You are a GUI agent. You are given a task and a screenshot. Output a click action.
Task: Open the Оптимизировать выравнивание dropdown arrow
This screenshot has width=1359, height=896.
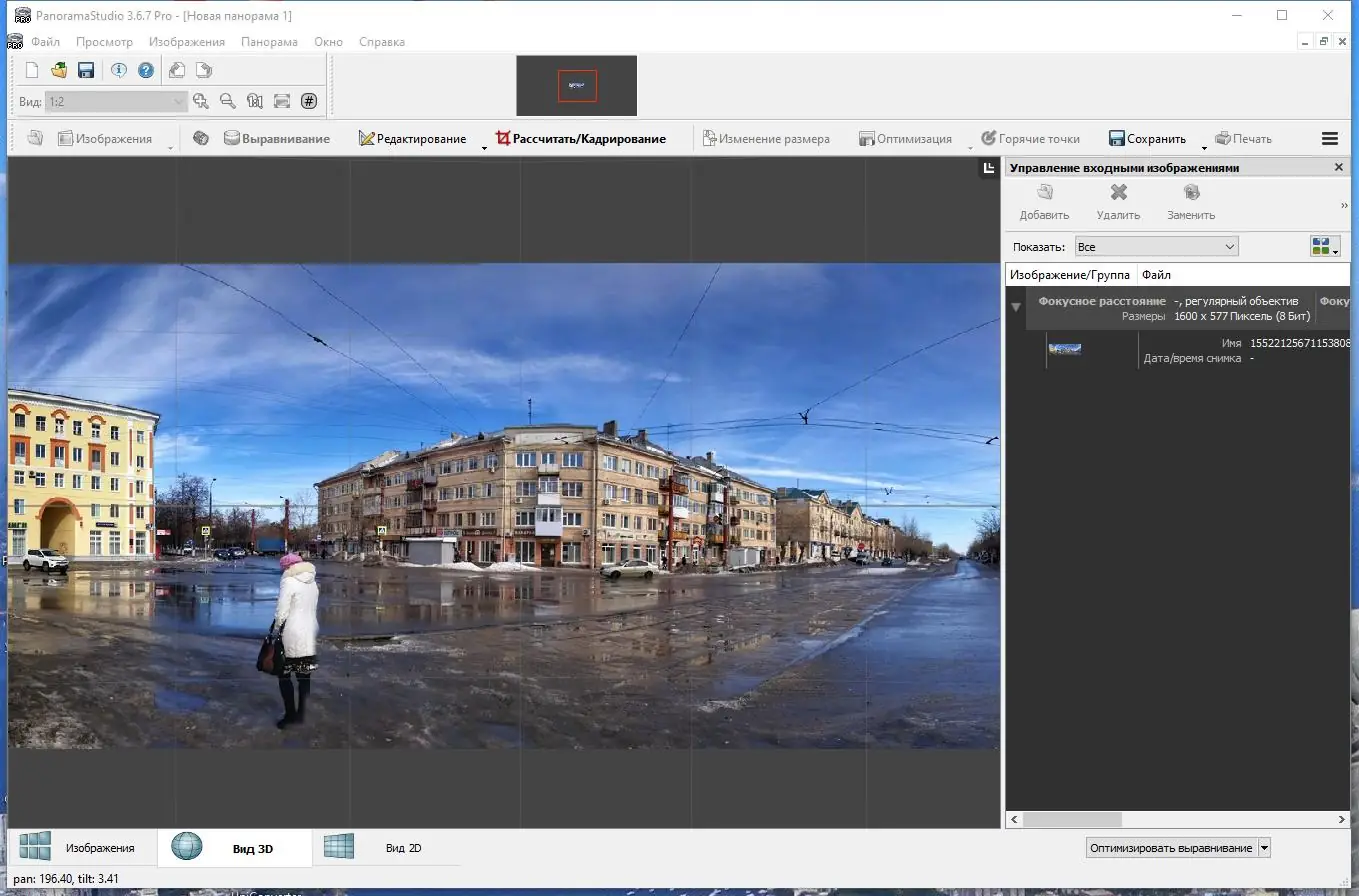[x=1264, y=848]
